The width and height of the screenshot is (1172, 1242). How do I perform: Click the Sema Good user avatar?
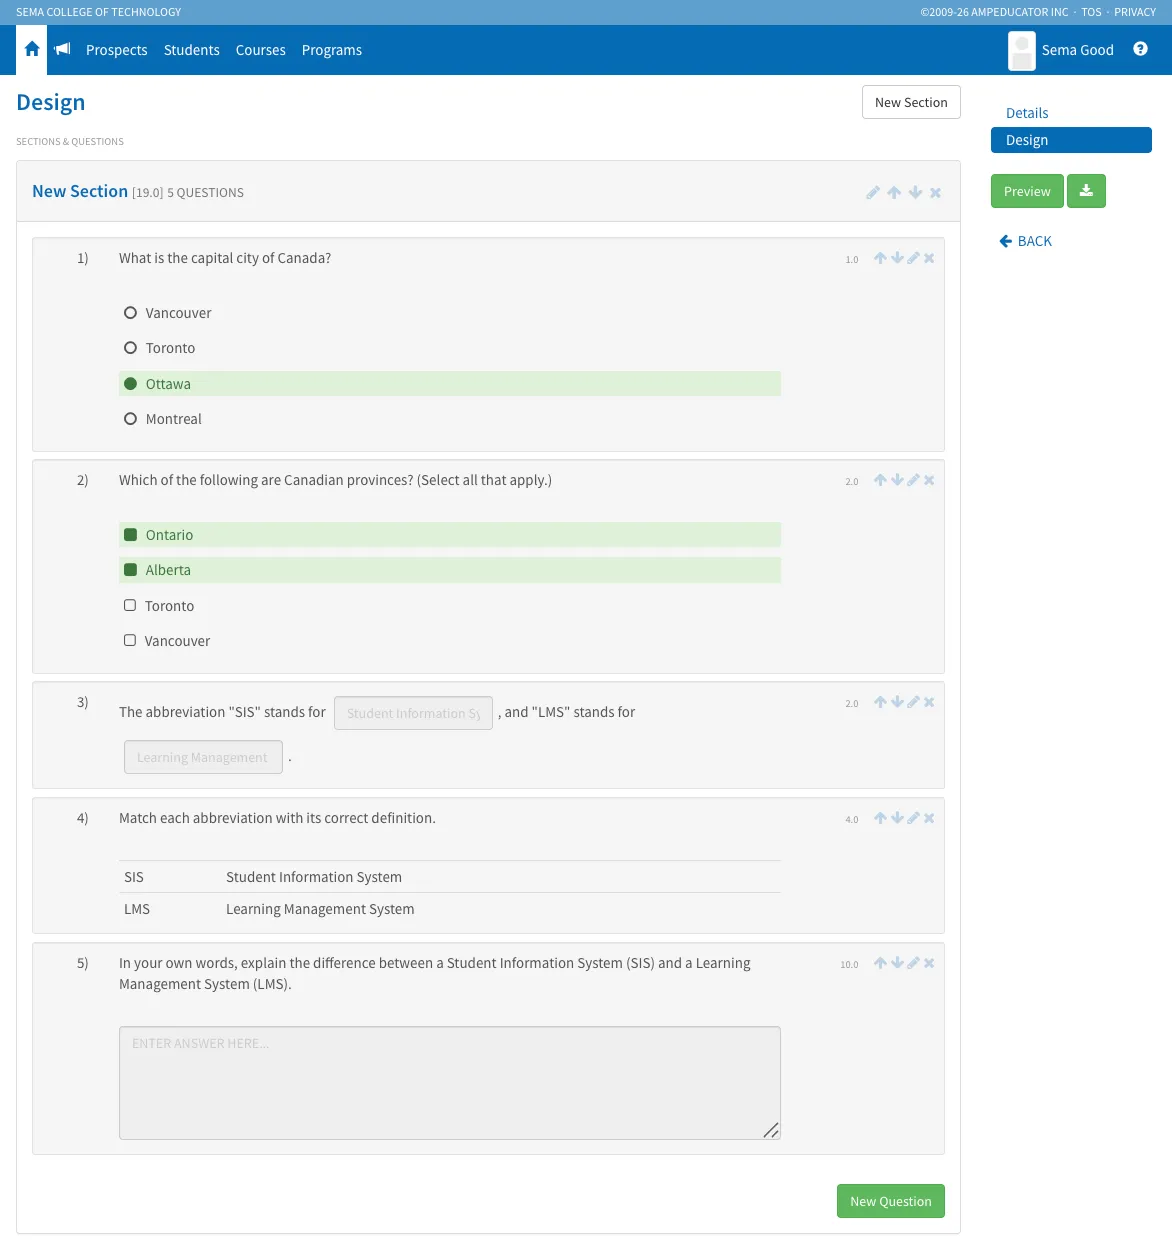[x=1022, y=50]
